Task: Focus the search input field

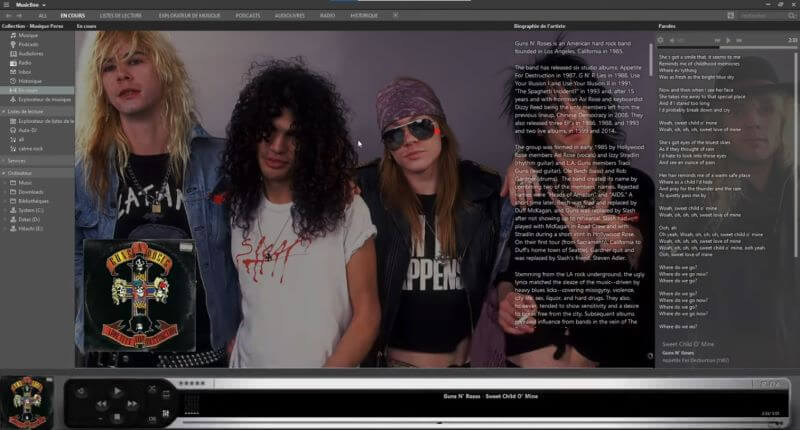Action: tap(762, 16)
